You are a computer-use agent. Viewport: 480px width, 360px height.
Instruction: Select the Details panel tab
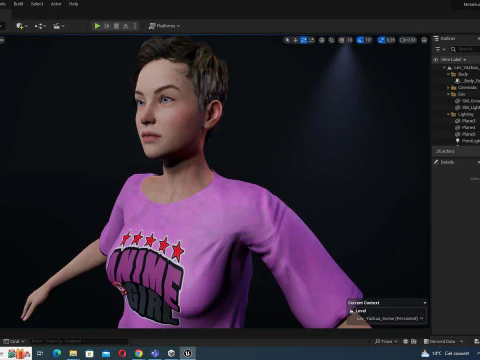click(x=444, y=162)
